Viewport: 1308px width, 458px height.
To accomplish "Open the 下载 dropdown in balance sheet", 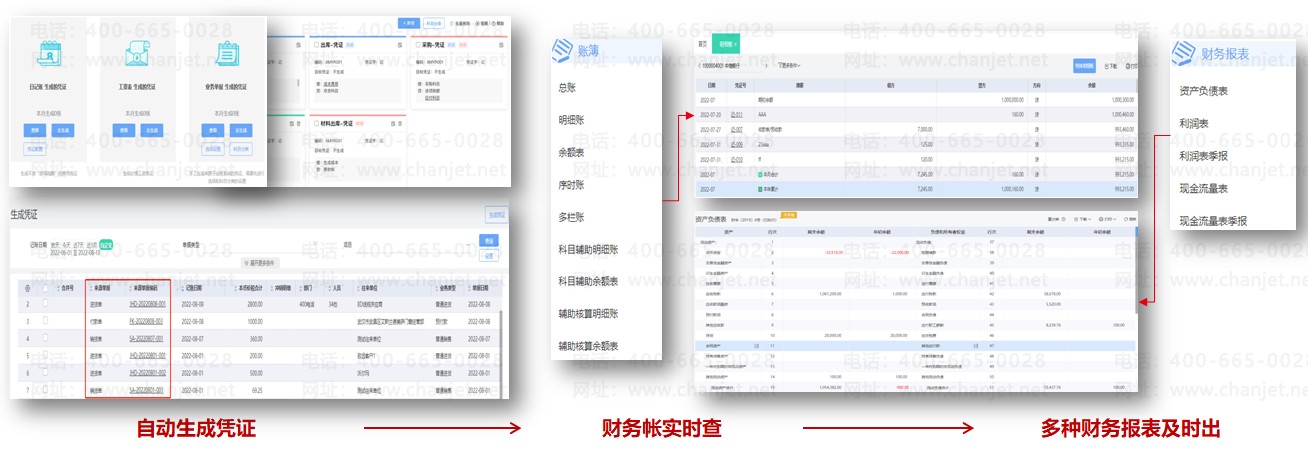I will pos(1085,218).
